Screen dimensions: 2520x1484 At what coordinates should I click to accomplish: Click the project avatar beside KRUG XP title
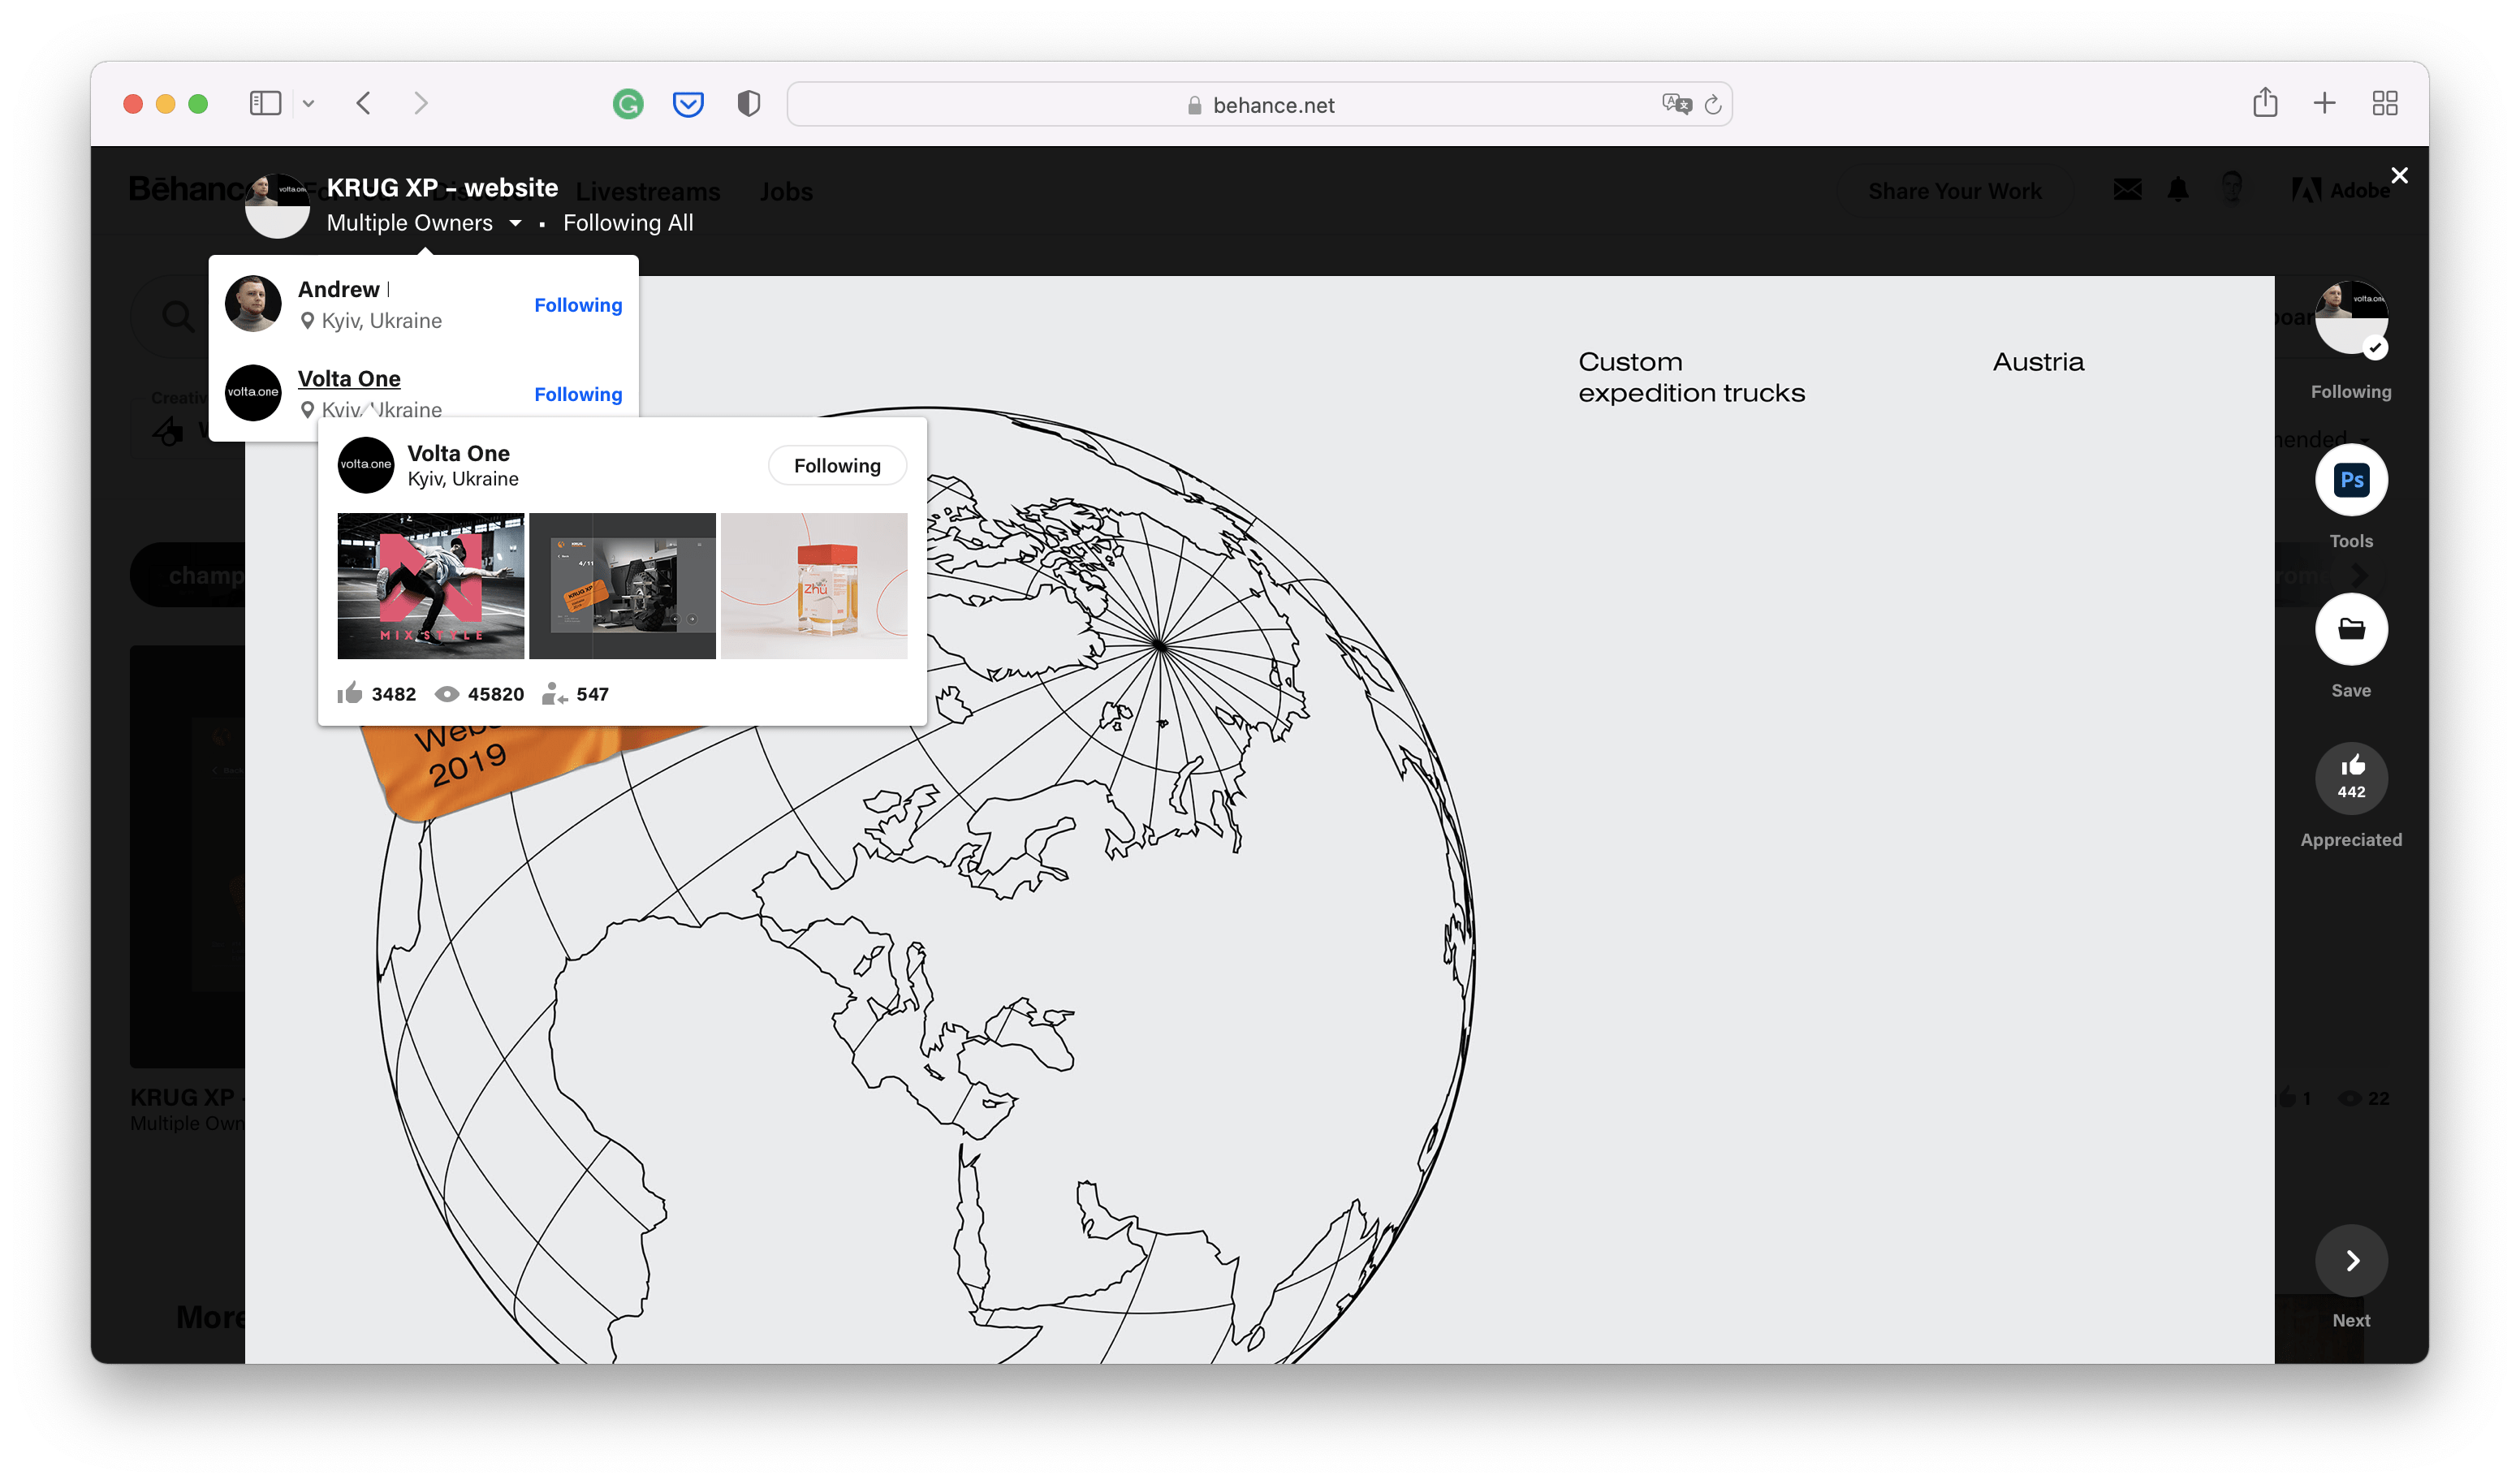(x=278, y=206)
